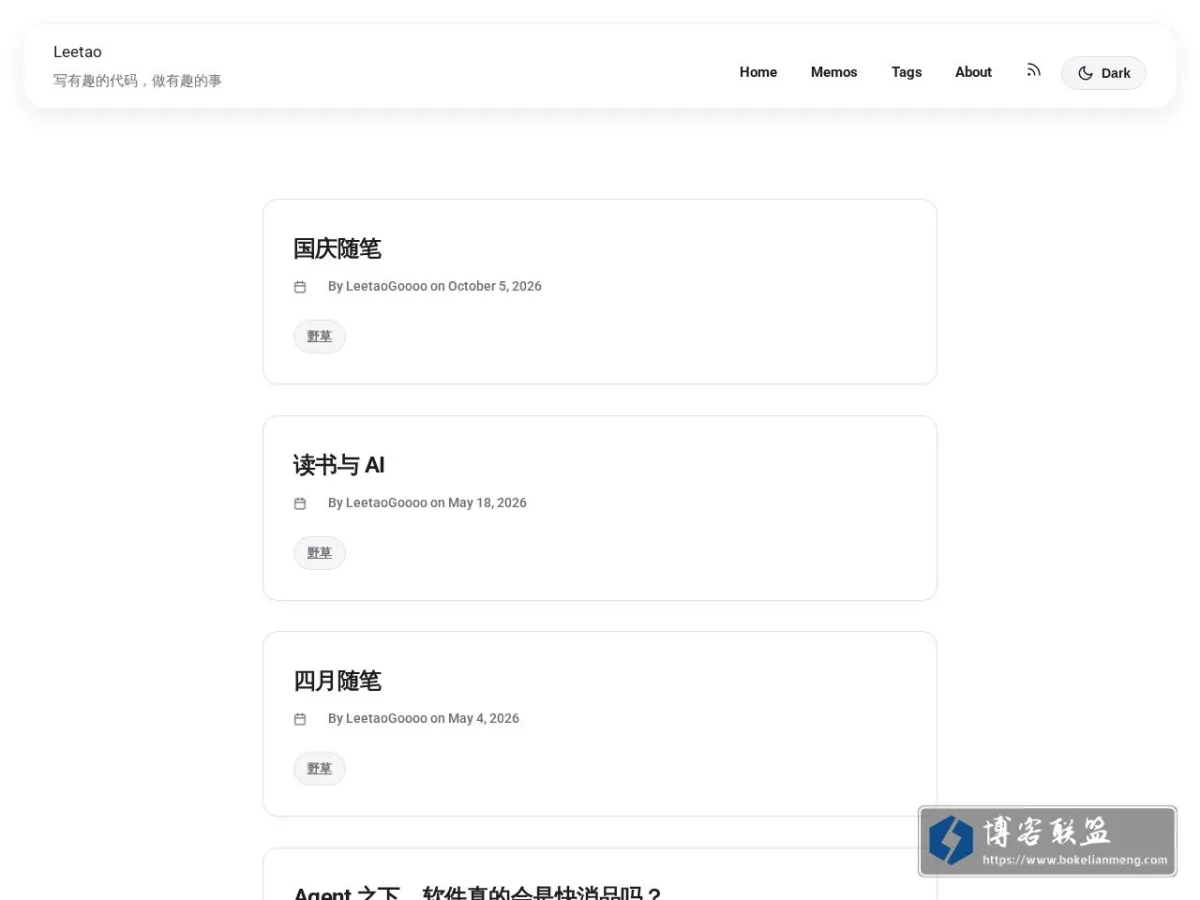Click byline dated May 18, 2026
1200x900 pixels.
[x=427, y=503]
